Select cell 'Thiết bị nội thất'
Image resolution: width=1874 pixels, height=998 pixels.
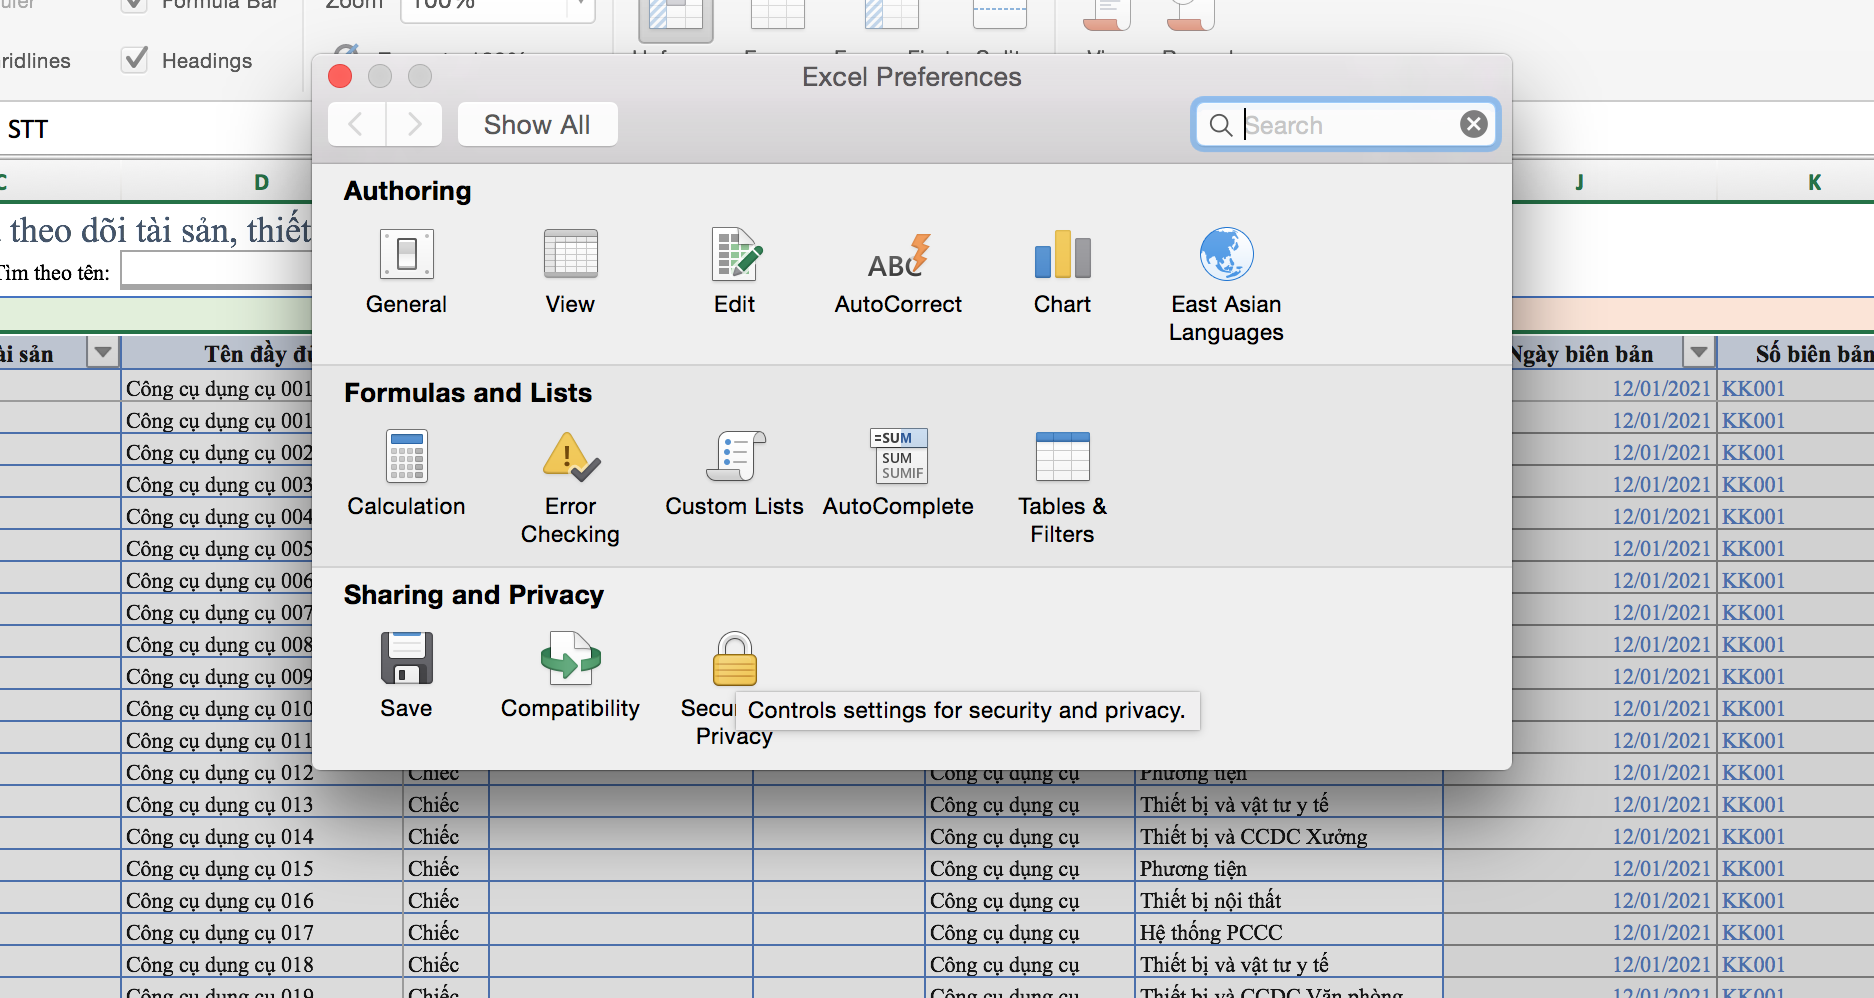(x=1289, y=900)
